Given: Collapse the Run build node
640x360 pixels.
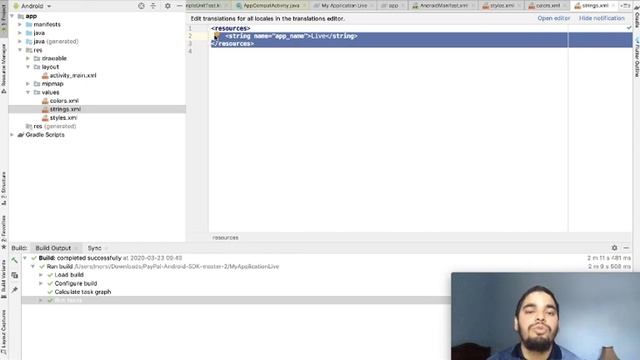Looking at the screenshot, I should pos(33,267).
